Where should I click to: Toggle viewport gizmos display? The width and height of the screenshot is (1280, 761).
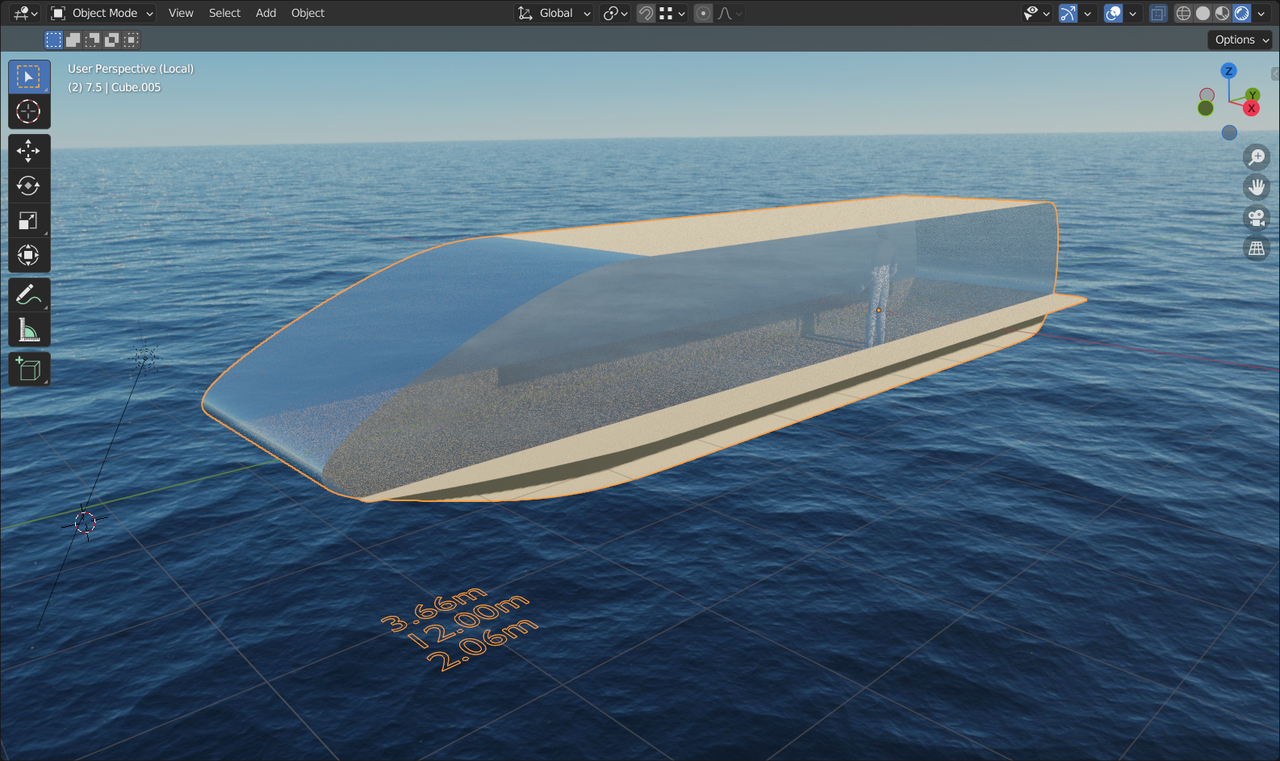pos(1068,13)
